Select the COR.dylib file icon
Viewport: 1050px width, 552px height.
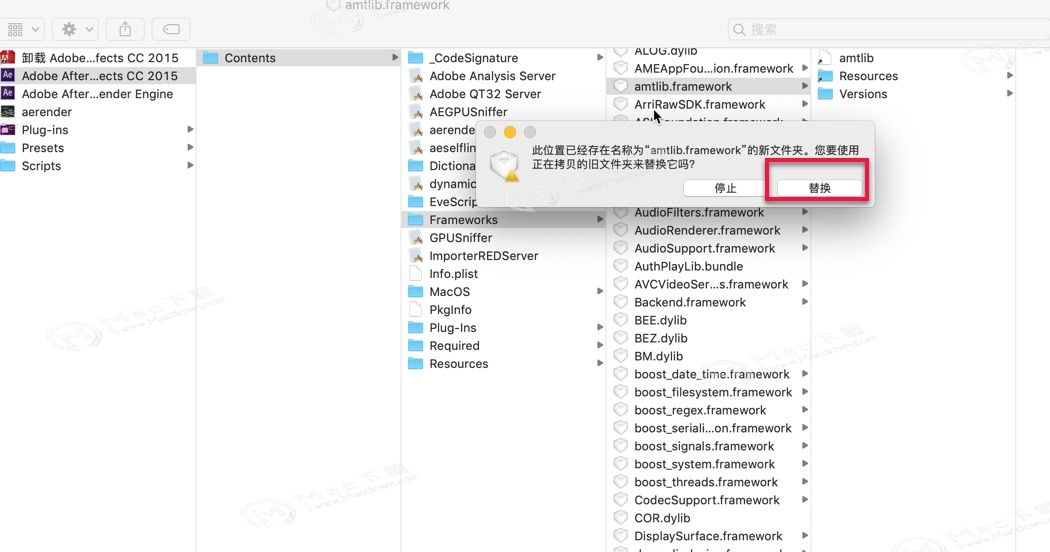coord(621,518)
